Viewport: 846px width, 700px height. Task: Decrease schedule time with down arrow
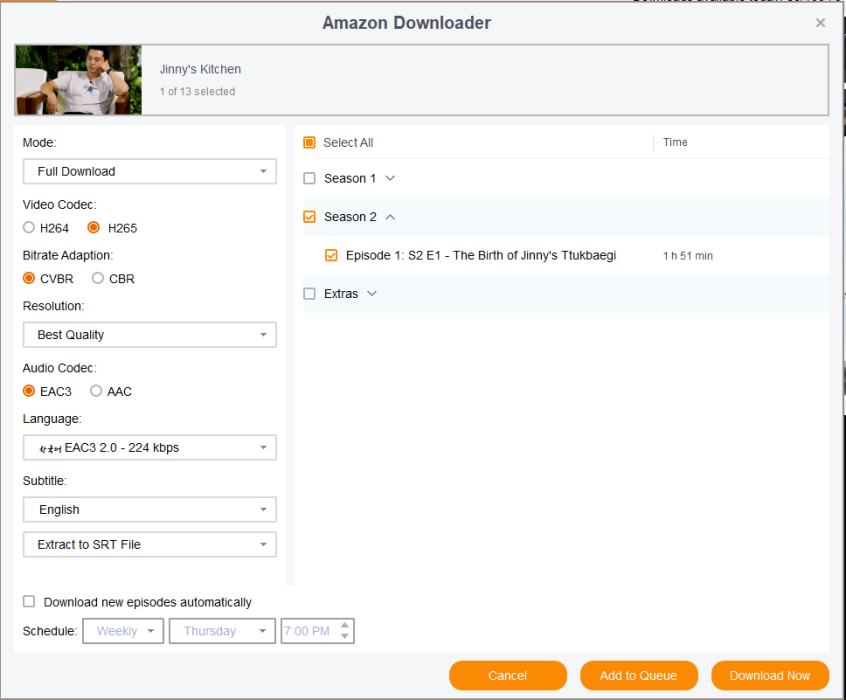[345, 636]
